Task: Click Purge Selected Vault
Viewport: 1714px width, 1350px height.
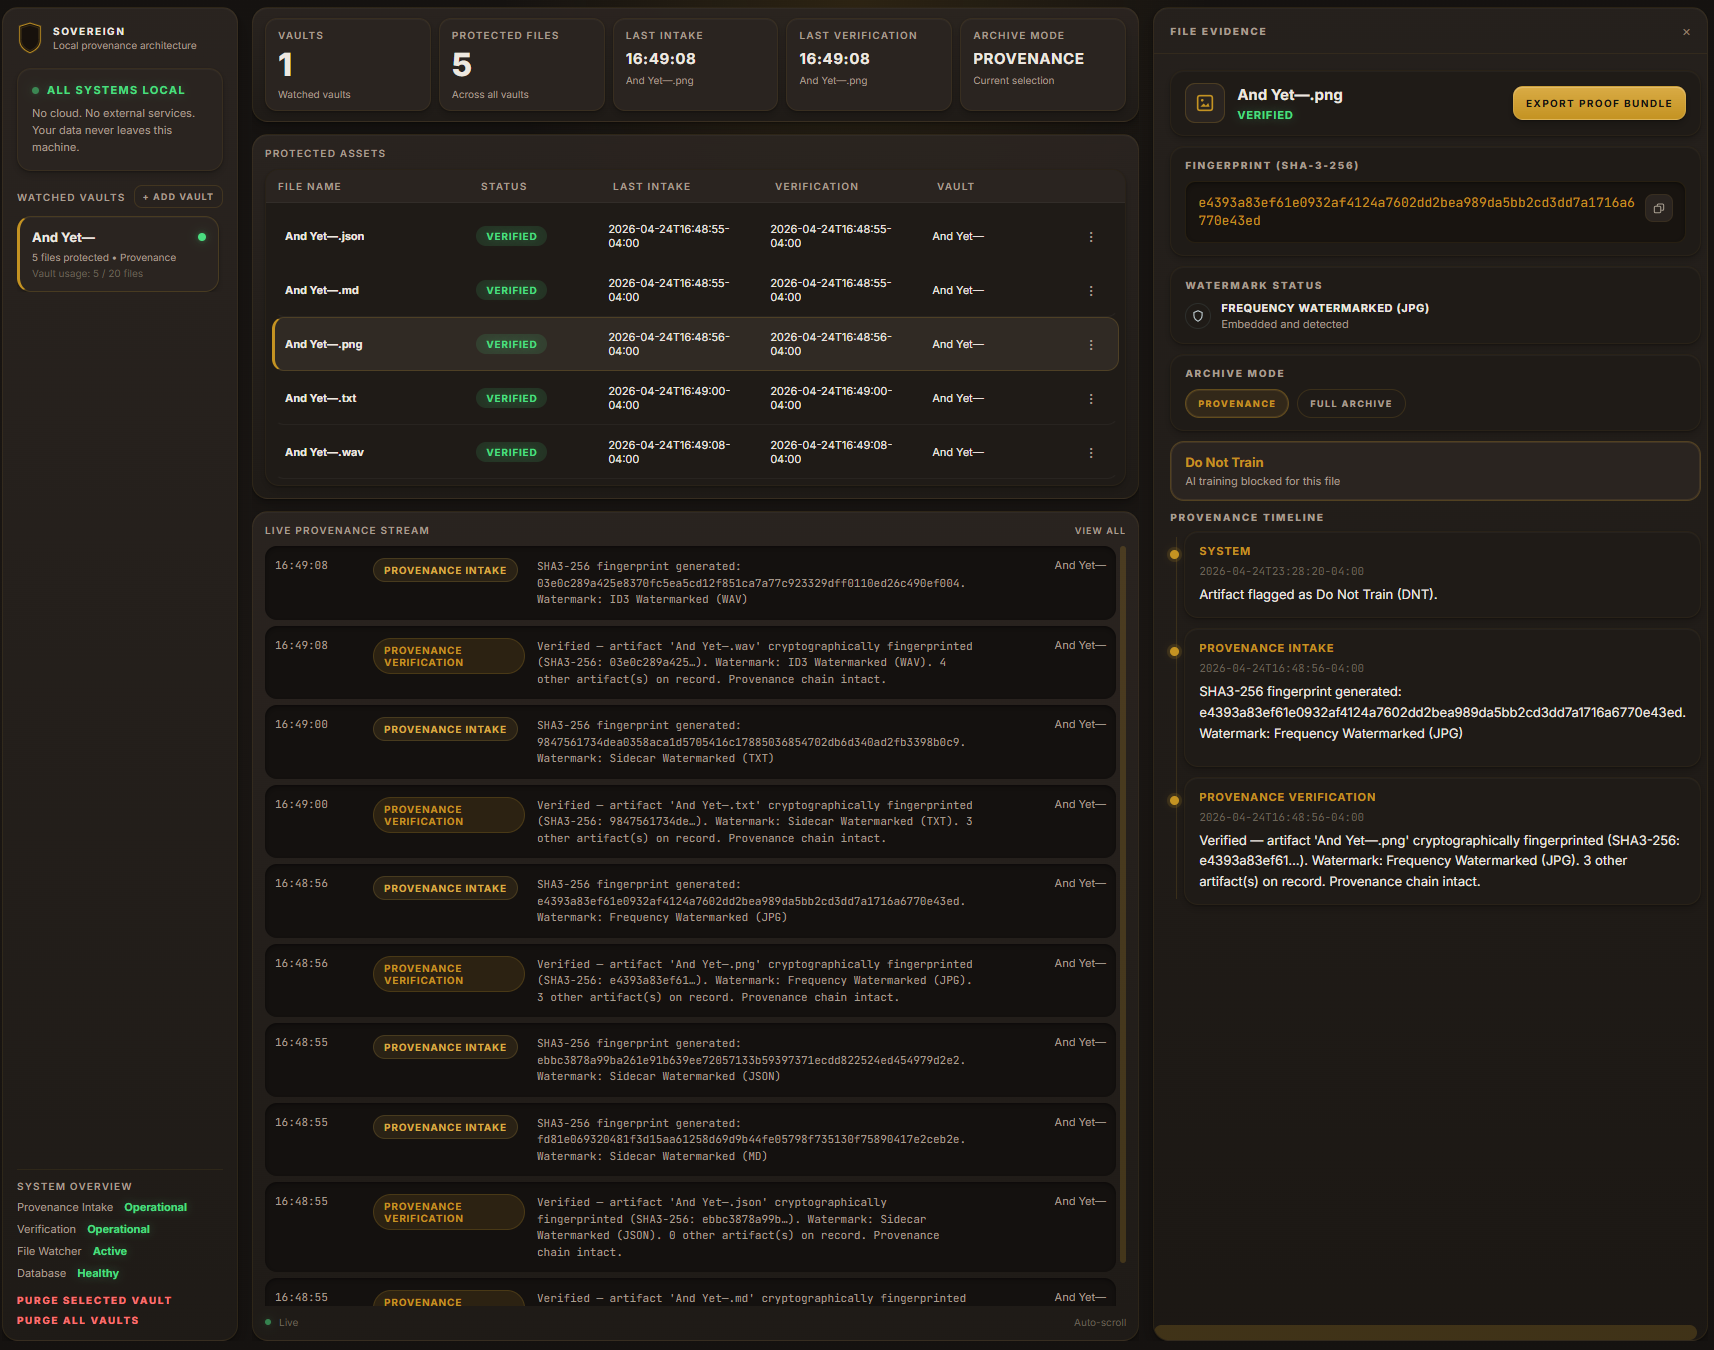Action: coord(94,1300)
